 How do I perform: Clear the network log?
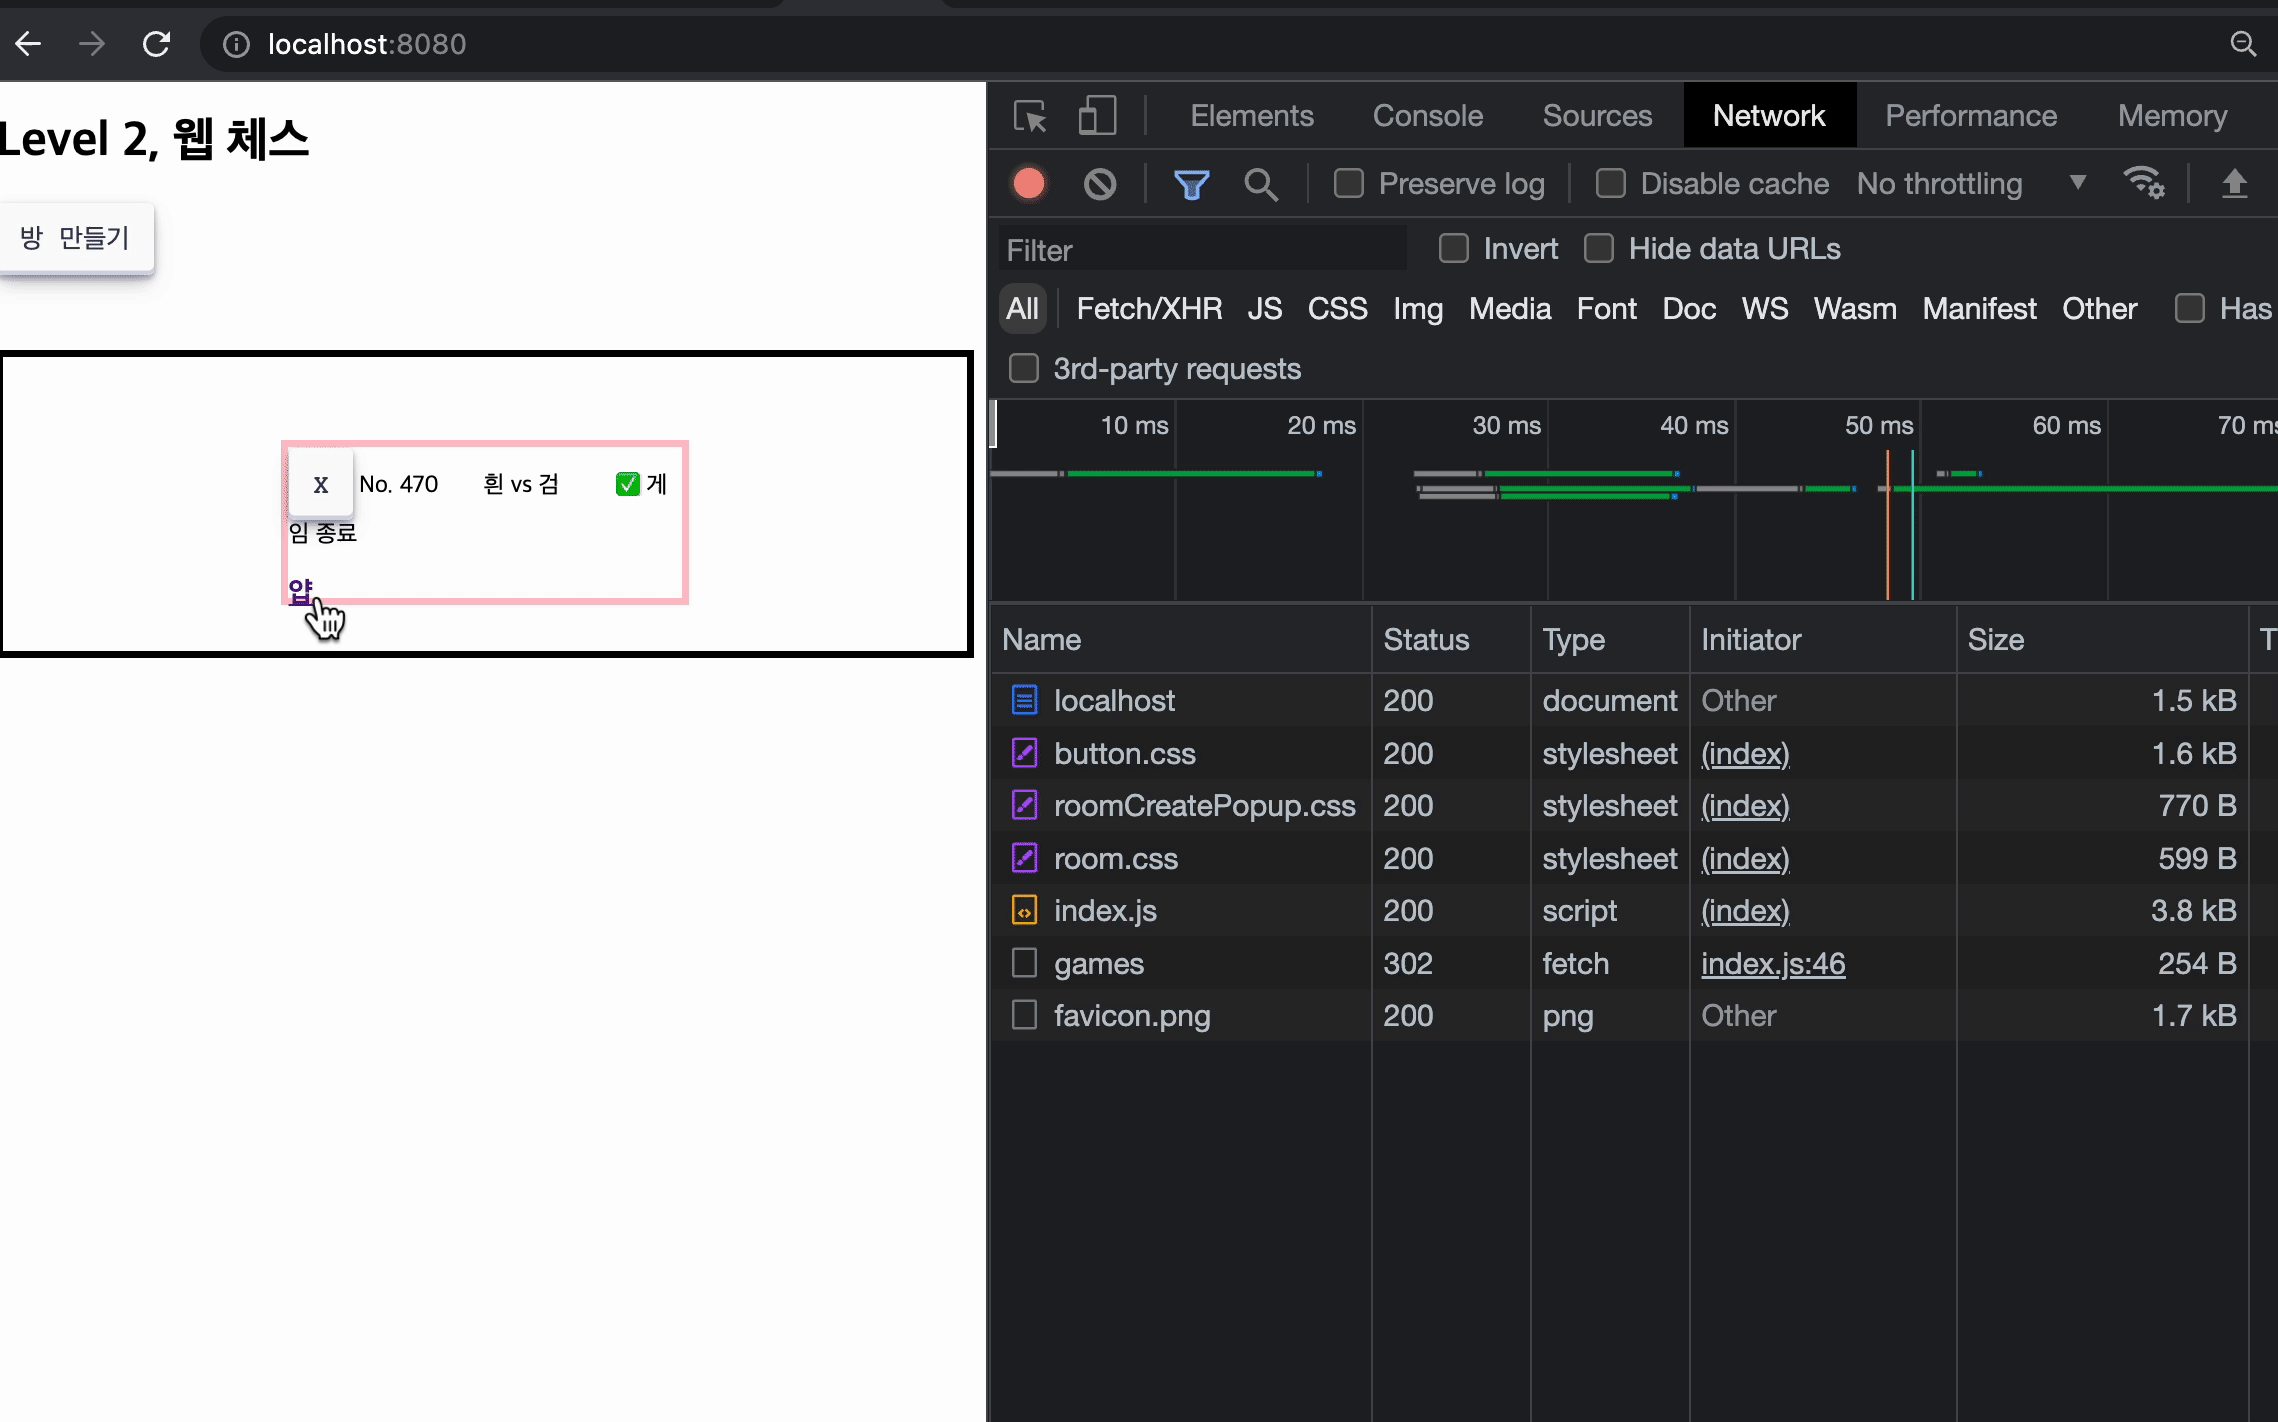tap(1100, 184)
